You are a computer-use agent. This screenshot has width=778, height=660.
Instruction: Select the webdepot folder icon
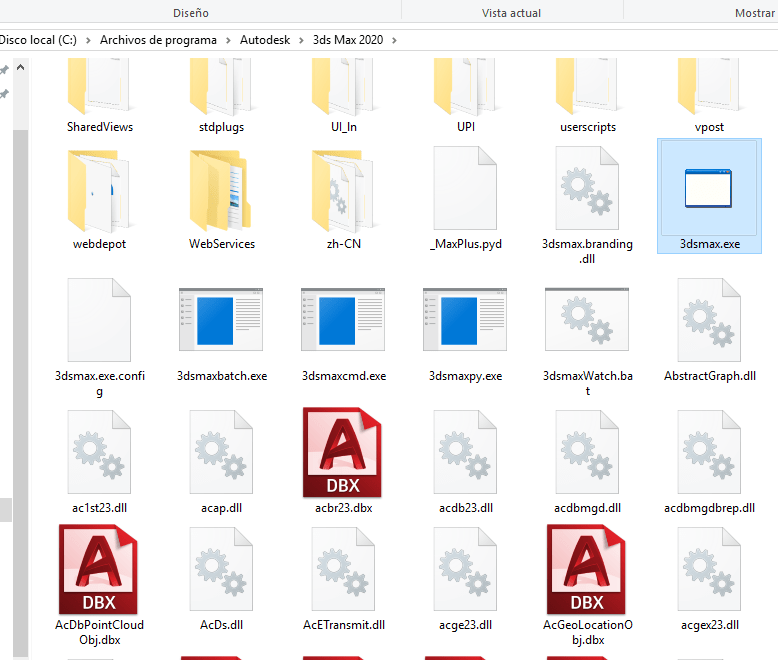click(99, 192)
